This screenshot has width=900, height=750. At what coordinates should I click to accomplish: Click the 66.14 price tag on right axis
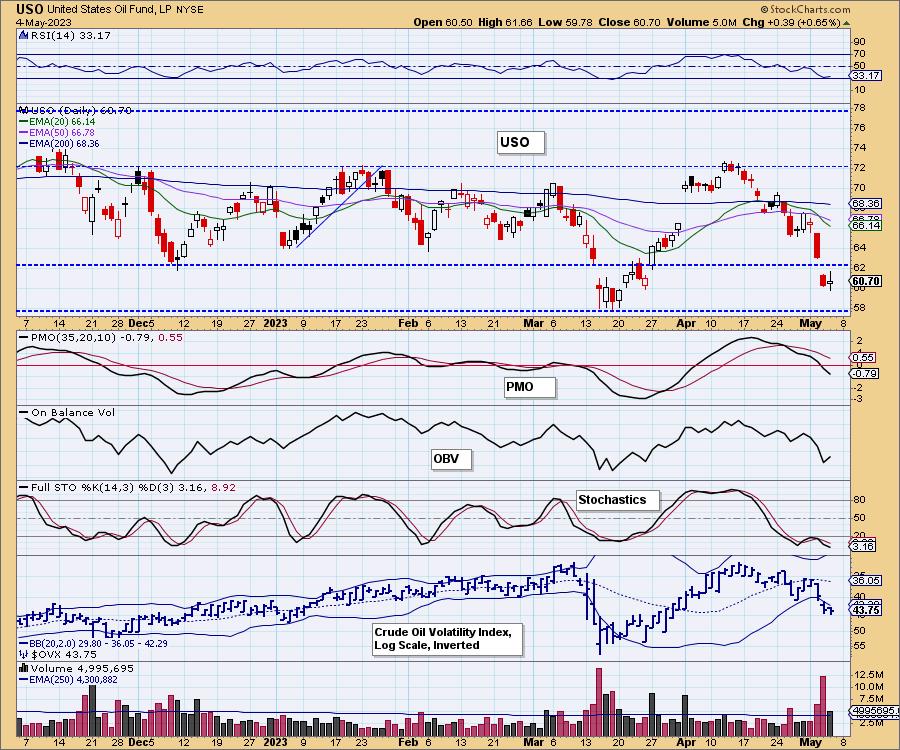pyautogui.click(x=866, y=226)
